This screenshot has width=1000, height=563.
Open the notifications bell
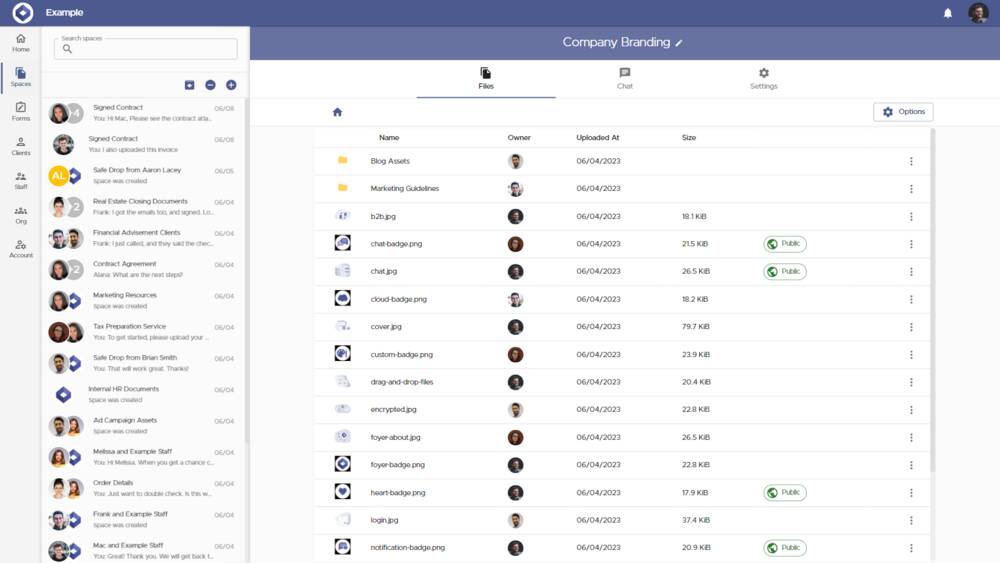(948, 13)
